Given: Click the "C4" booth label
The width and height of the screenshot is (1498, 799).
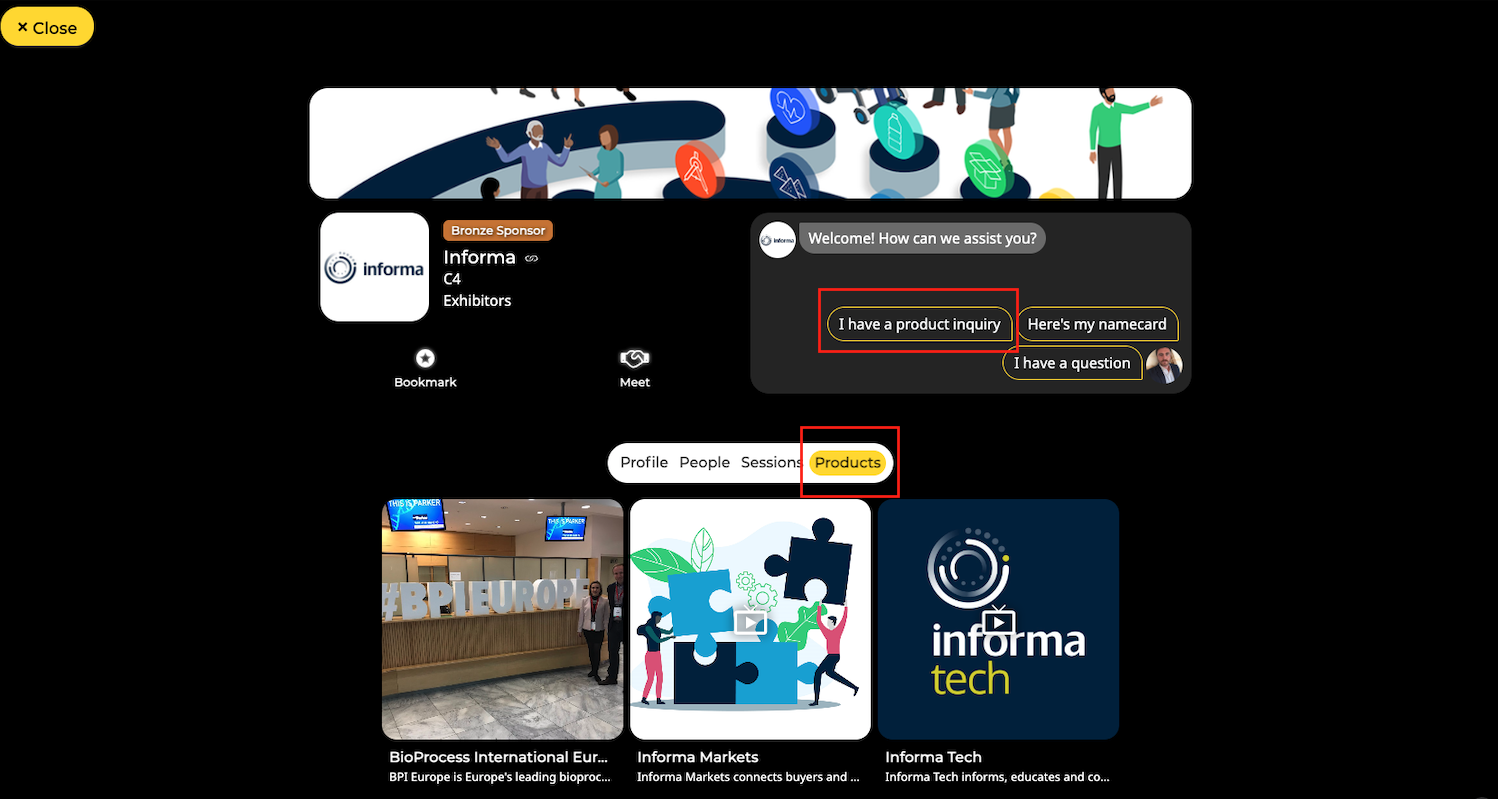Looking at the screenshot, I should coord(452,279).
